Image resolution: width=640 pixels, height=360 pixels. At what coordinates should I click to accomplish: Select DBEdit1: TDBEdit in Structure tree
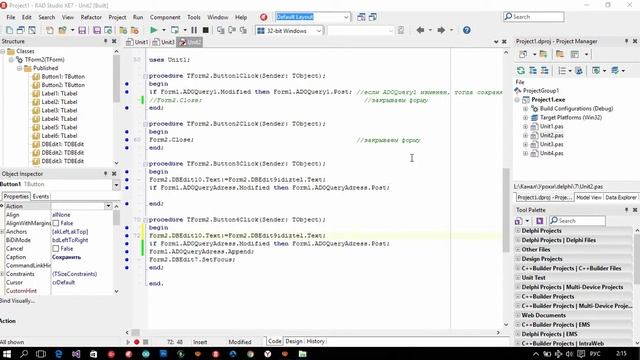pos(62,144)
